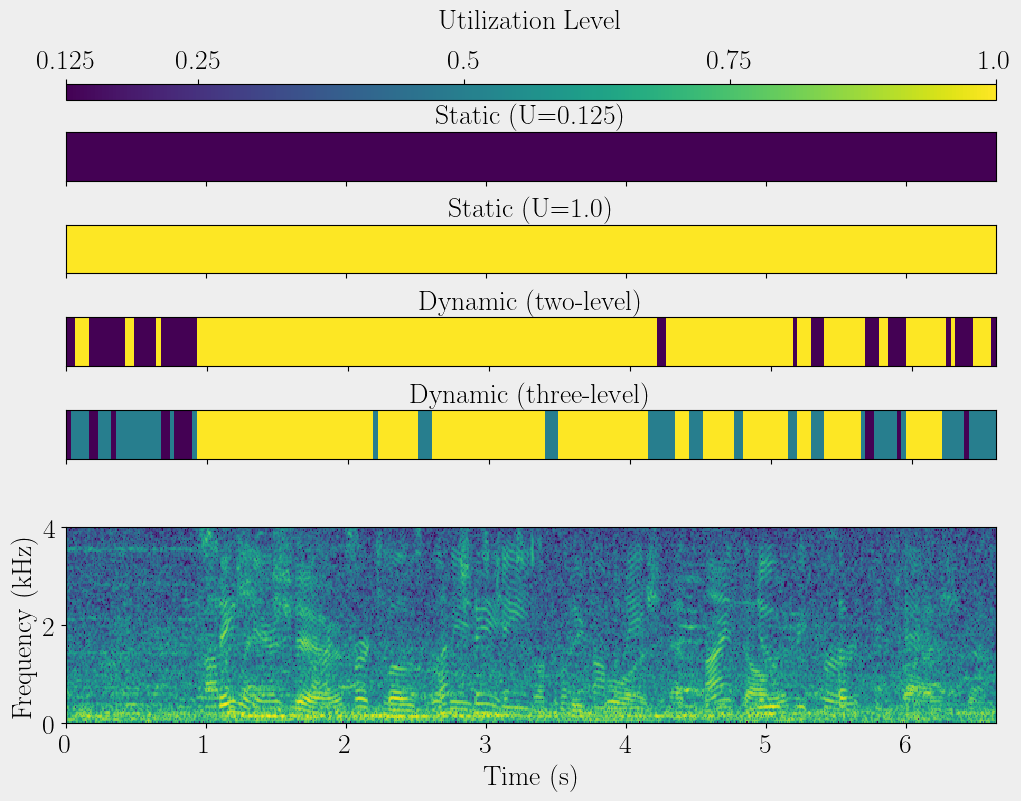Screen dimensions: 1021x801
Task: Click the solid yellow Static U=1.0 bar
Action: 531,249
